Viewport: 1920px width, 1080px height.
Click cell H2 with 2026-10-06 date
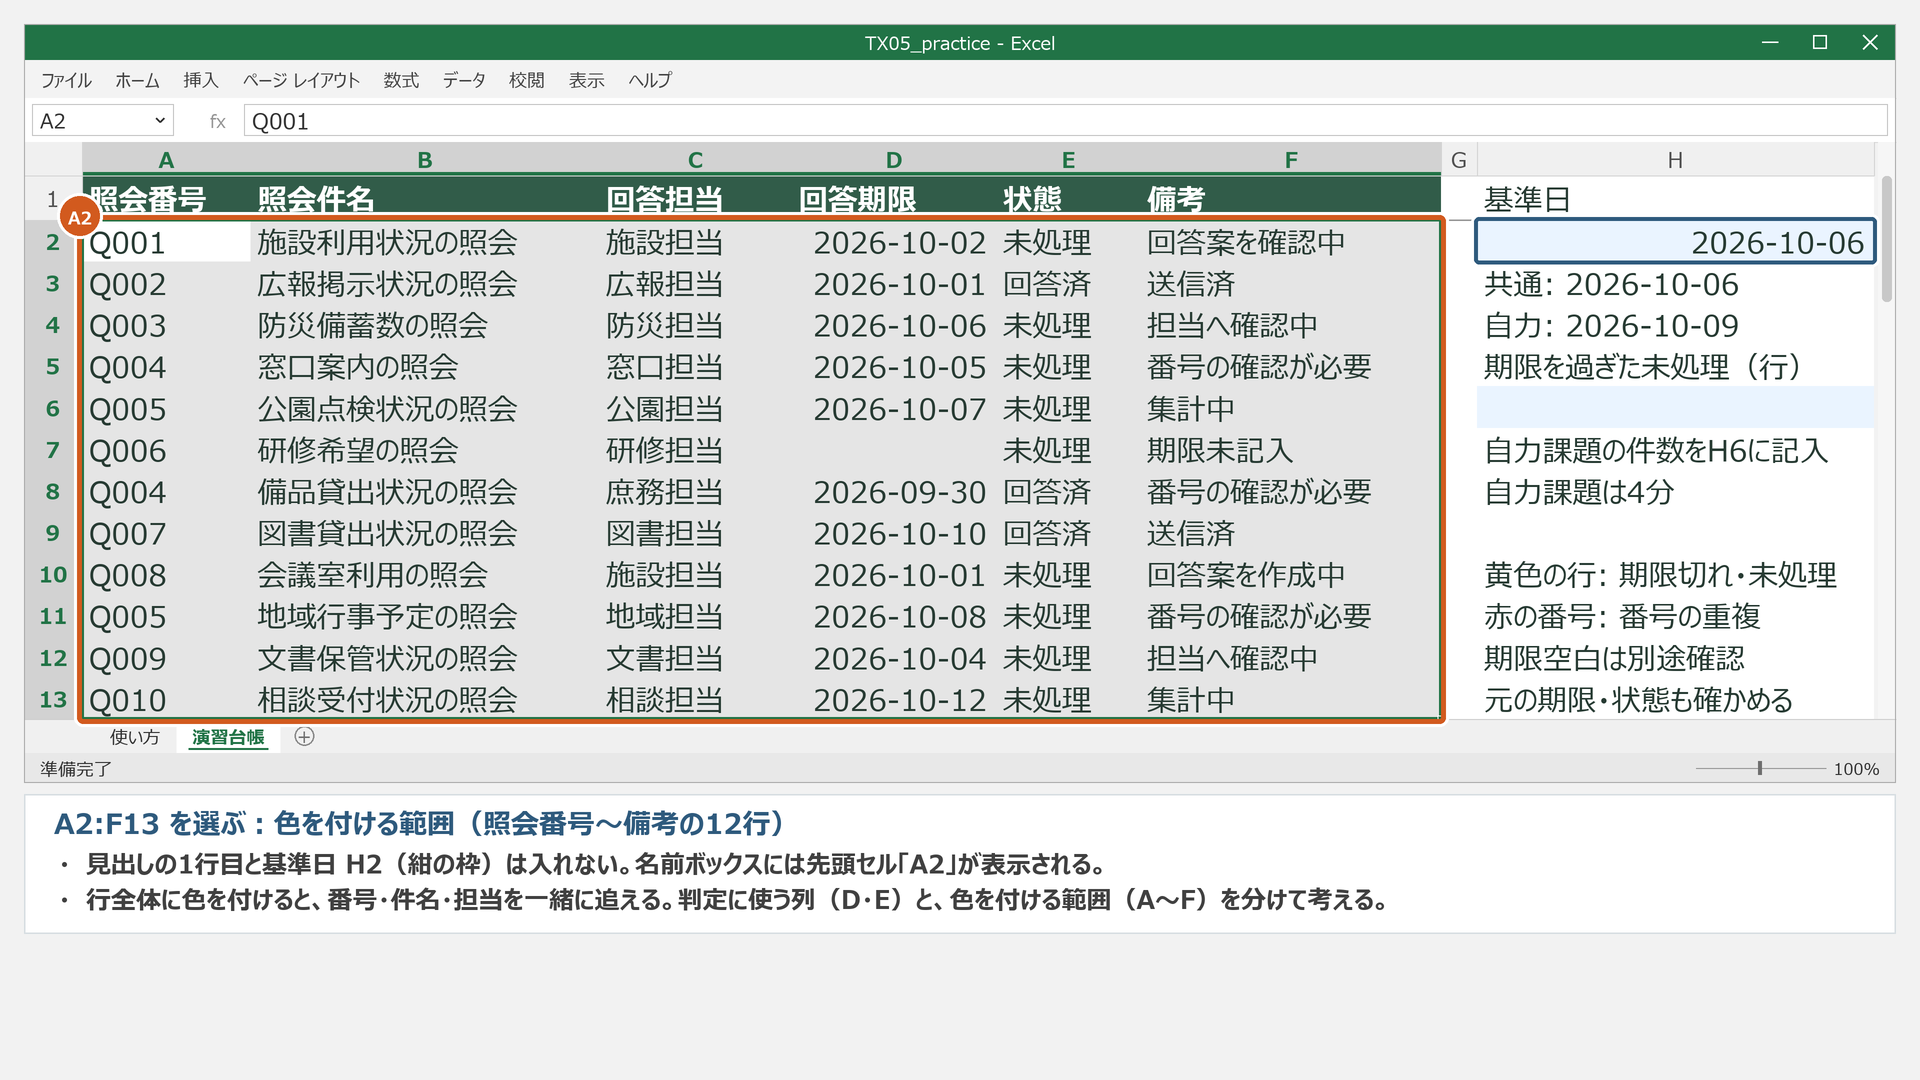tap(1675, 242)
